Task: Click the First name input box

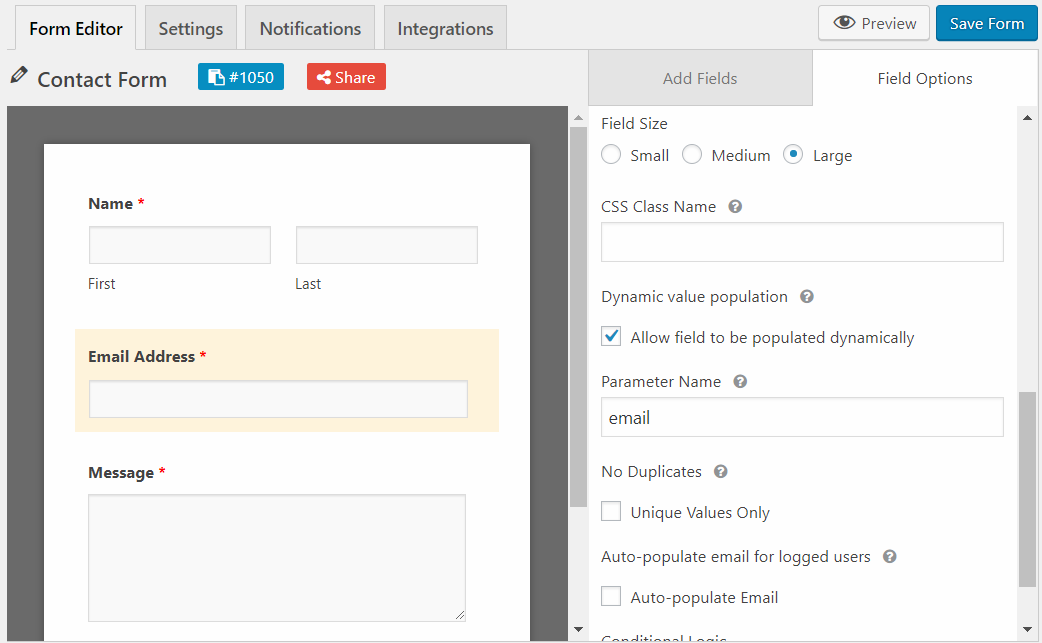Action: tap(180, 245)
